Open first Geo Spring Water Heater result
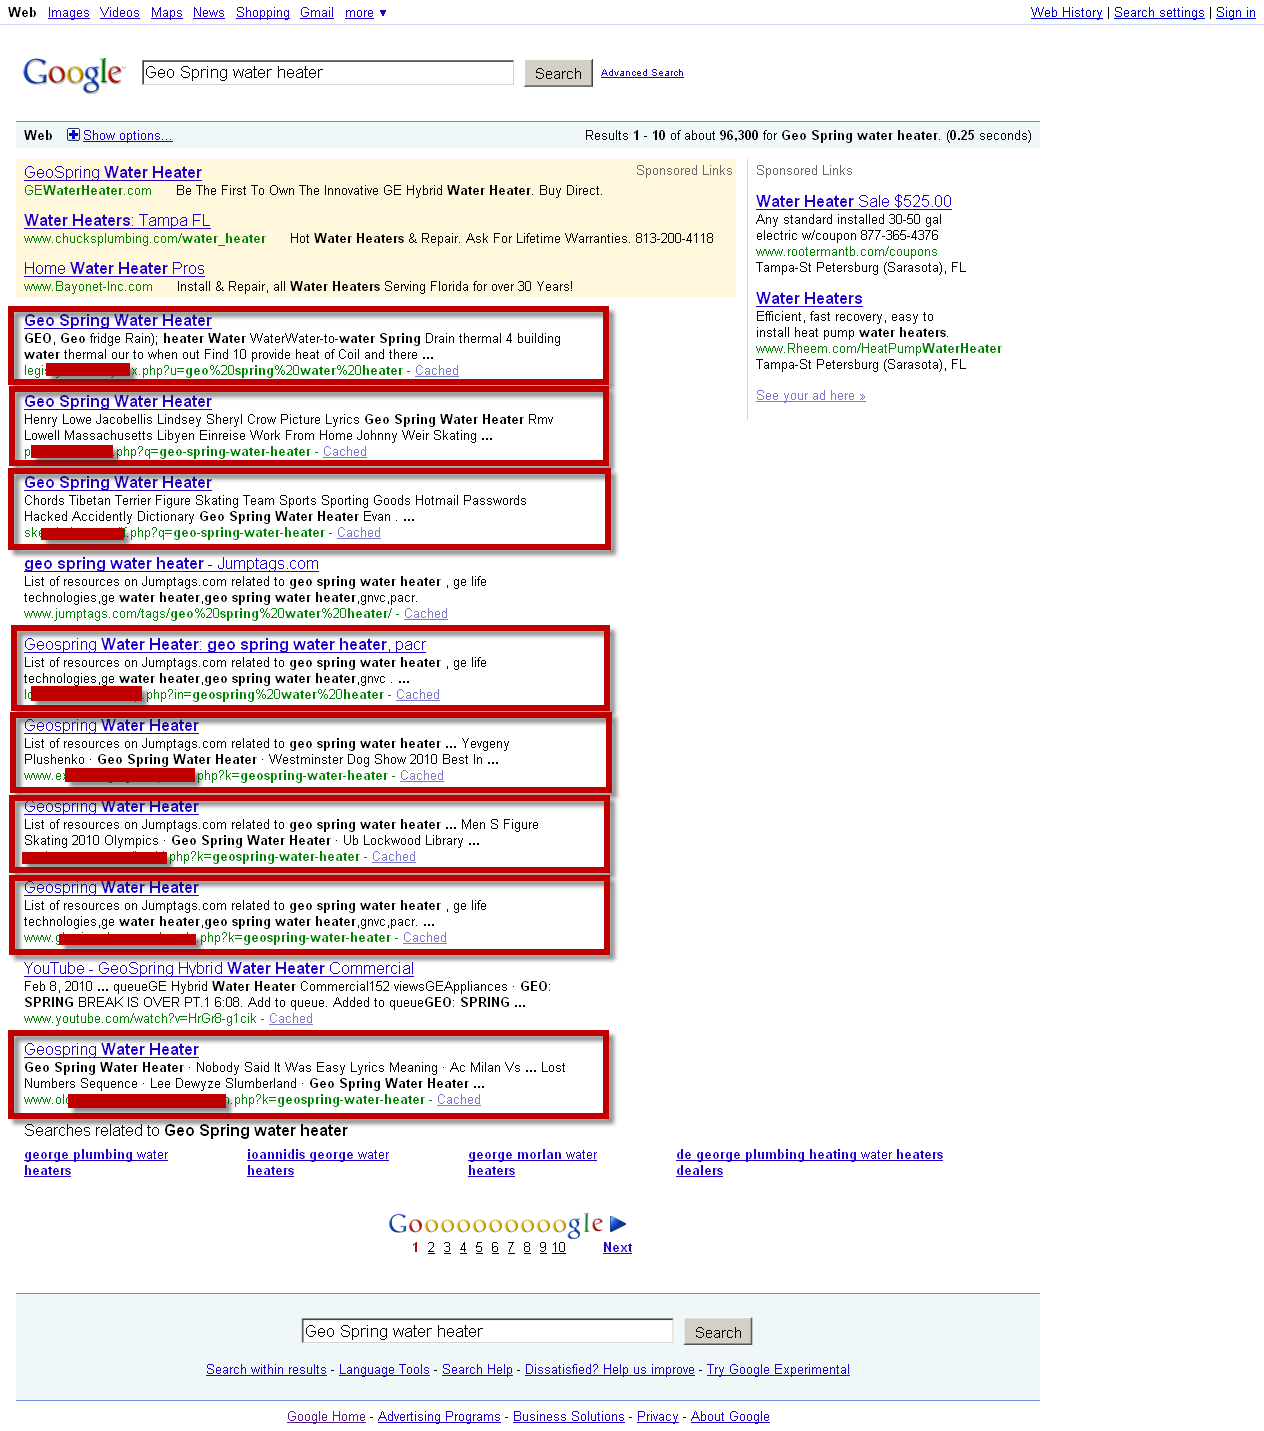 click(x=118, y=321)
